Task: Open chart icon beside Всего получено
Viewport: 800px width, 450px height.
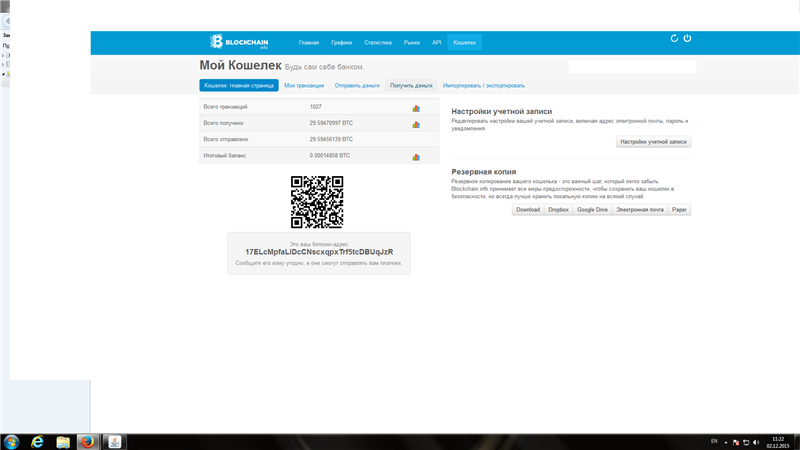Action: point(416,124)
